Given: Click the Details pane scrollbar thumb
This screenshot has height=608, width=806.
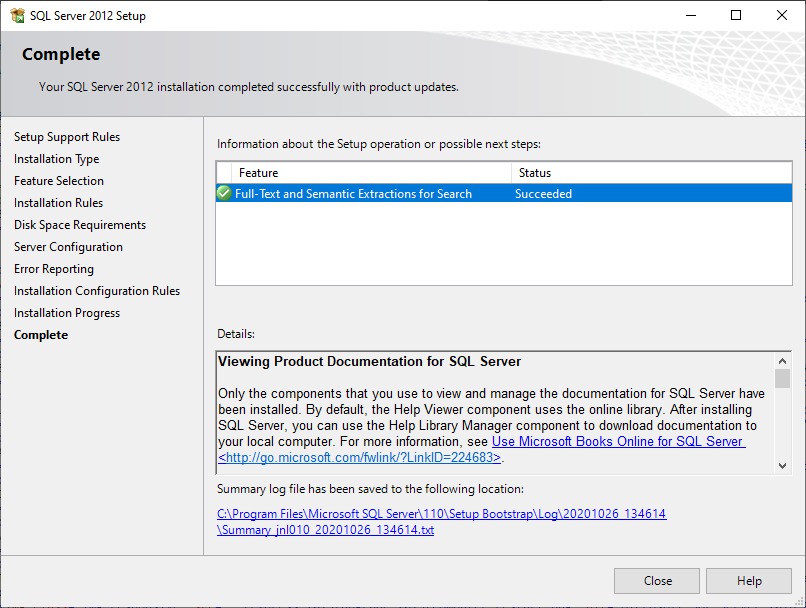Looking at the screenshot, I should 782,379.
